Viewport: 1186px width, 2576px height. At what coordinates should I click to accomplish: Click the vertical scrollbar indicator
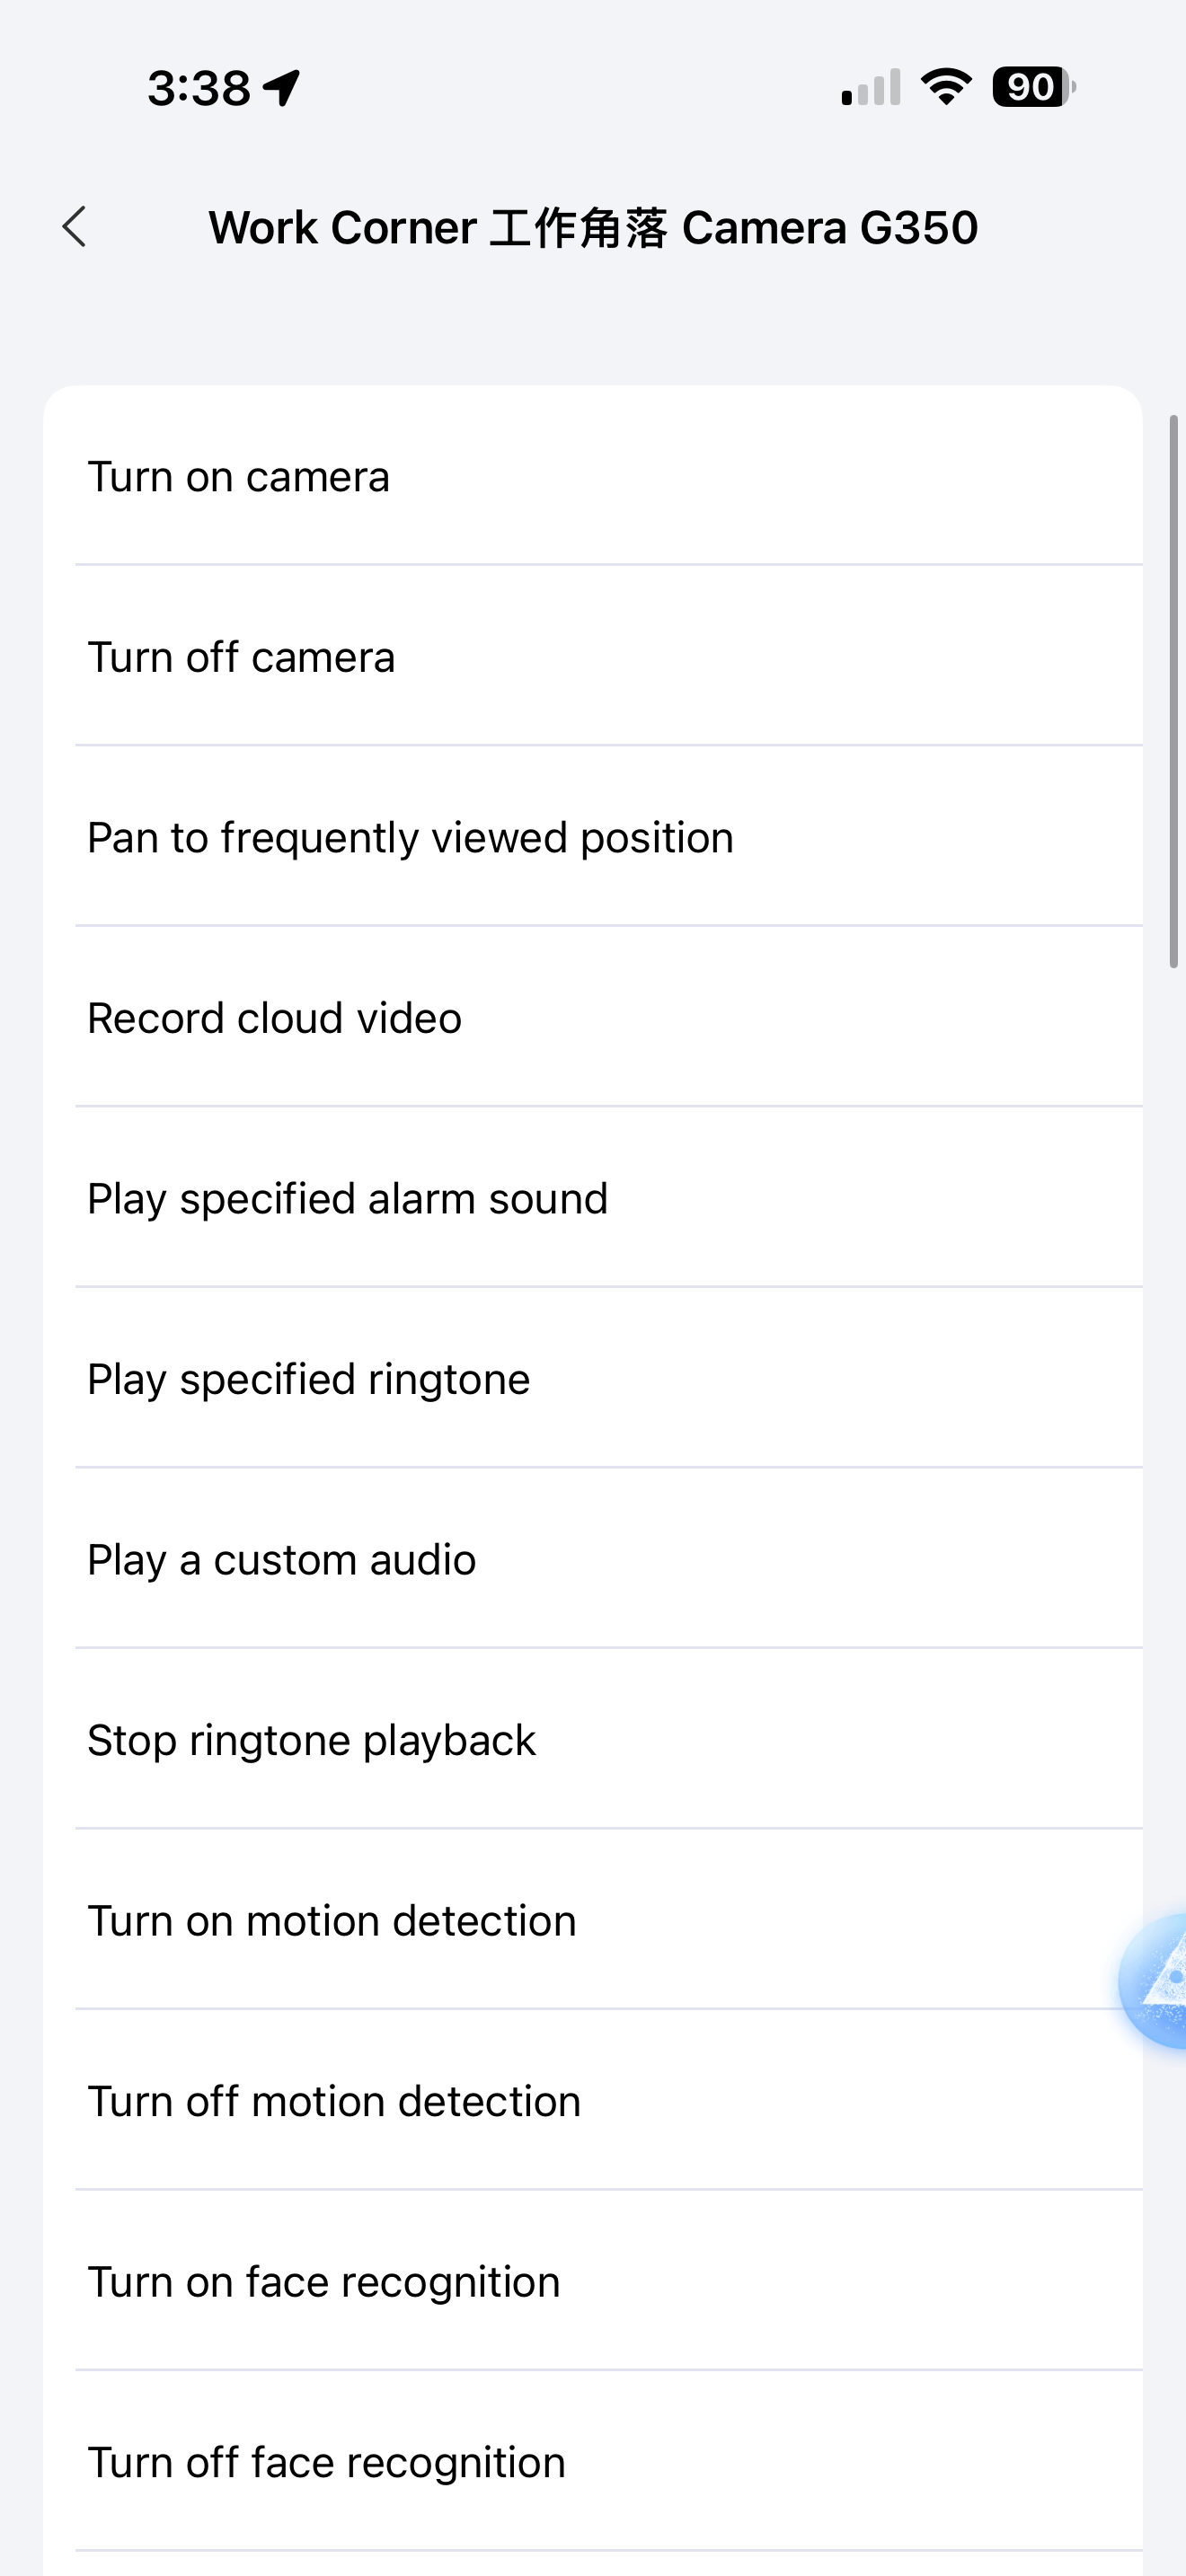click(1173, 691)
